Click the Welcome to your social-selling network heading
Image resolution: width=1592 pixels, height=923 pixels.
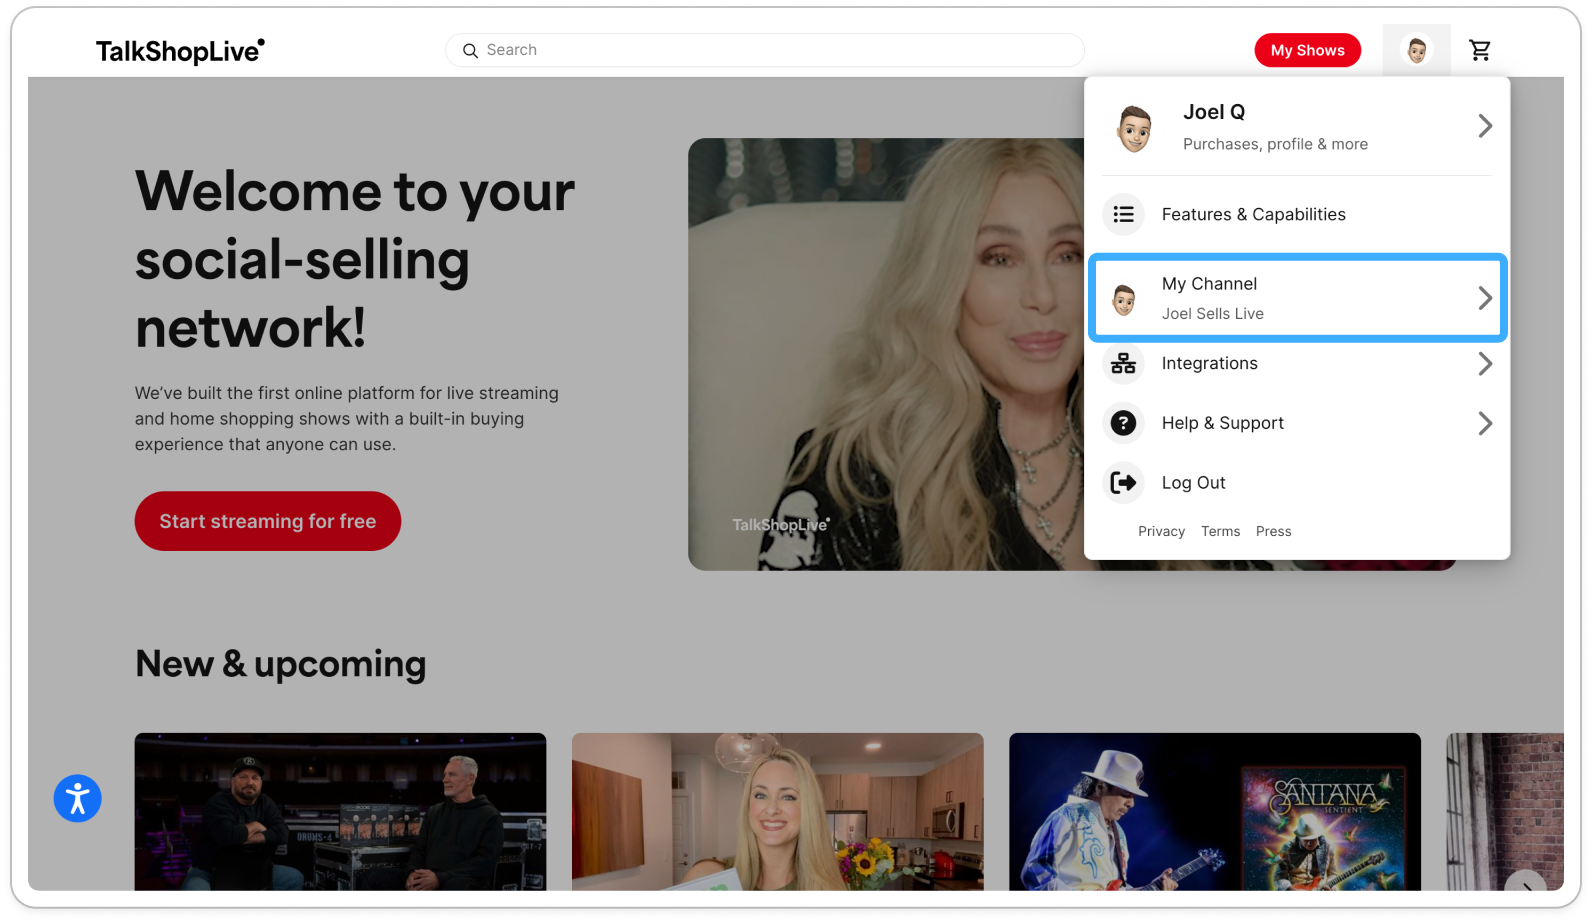(355, 259)
